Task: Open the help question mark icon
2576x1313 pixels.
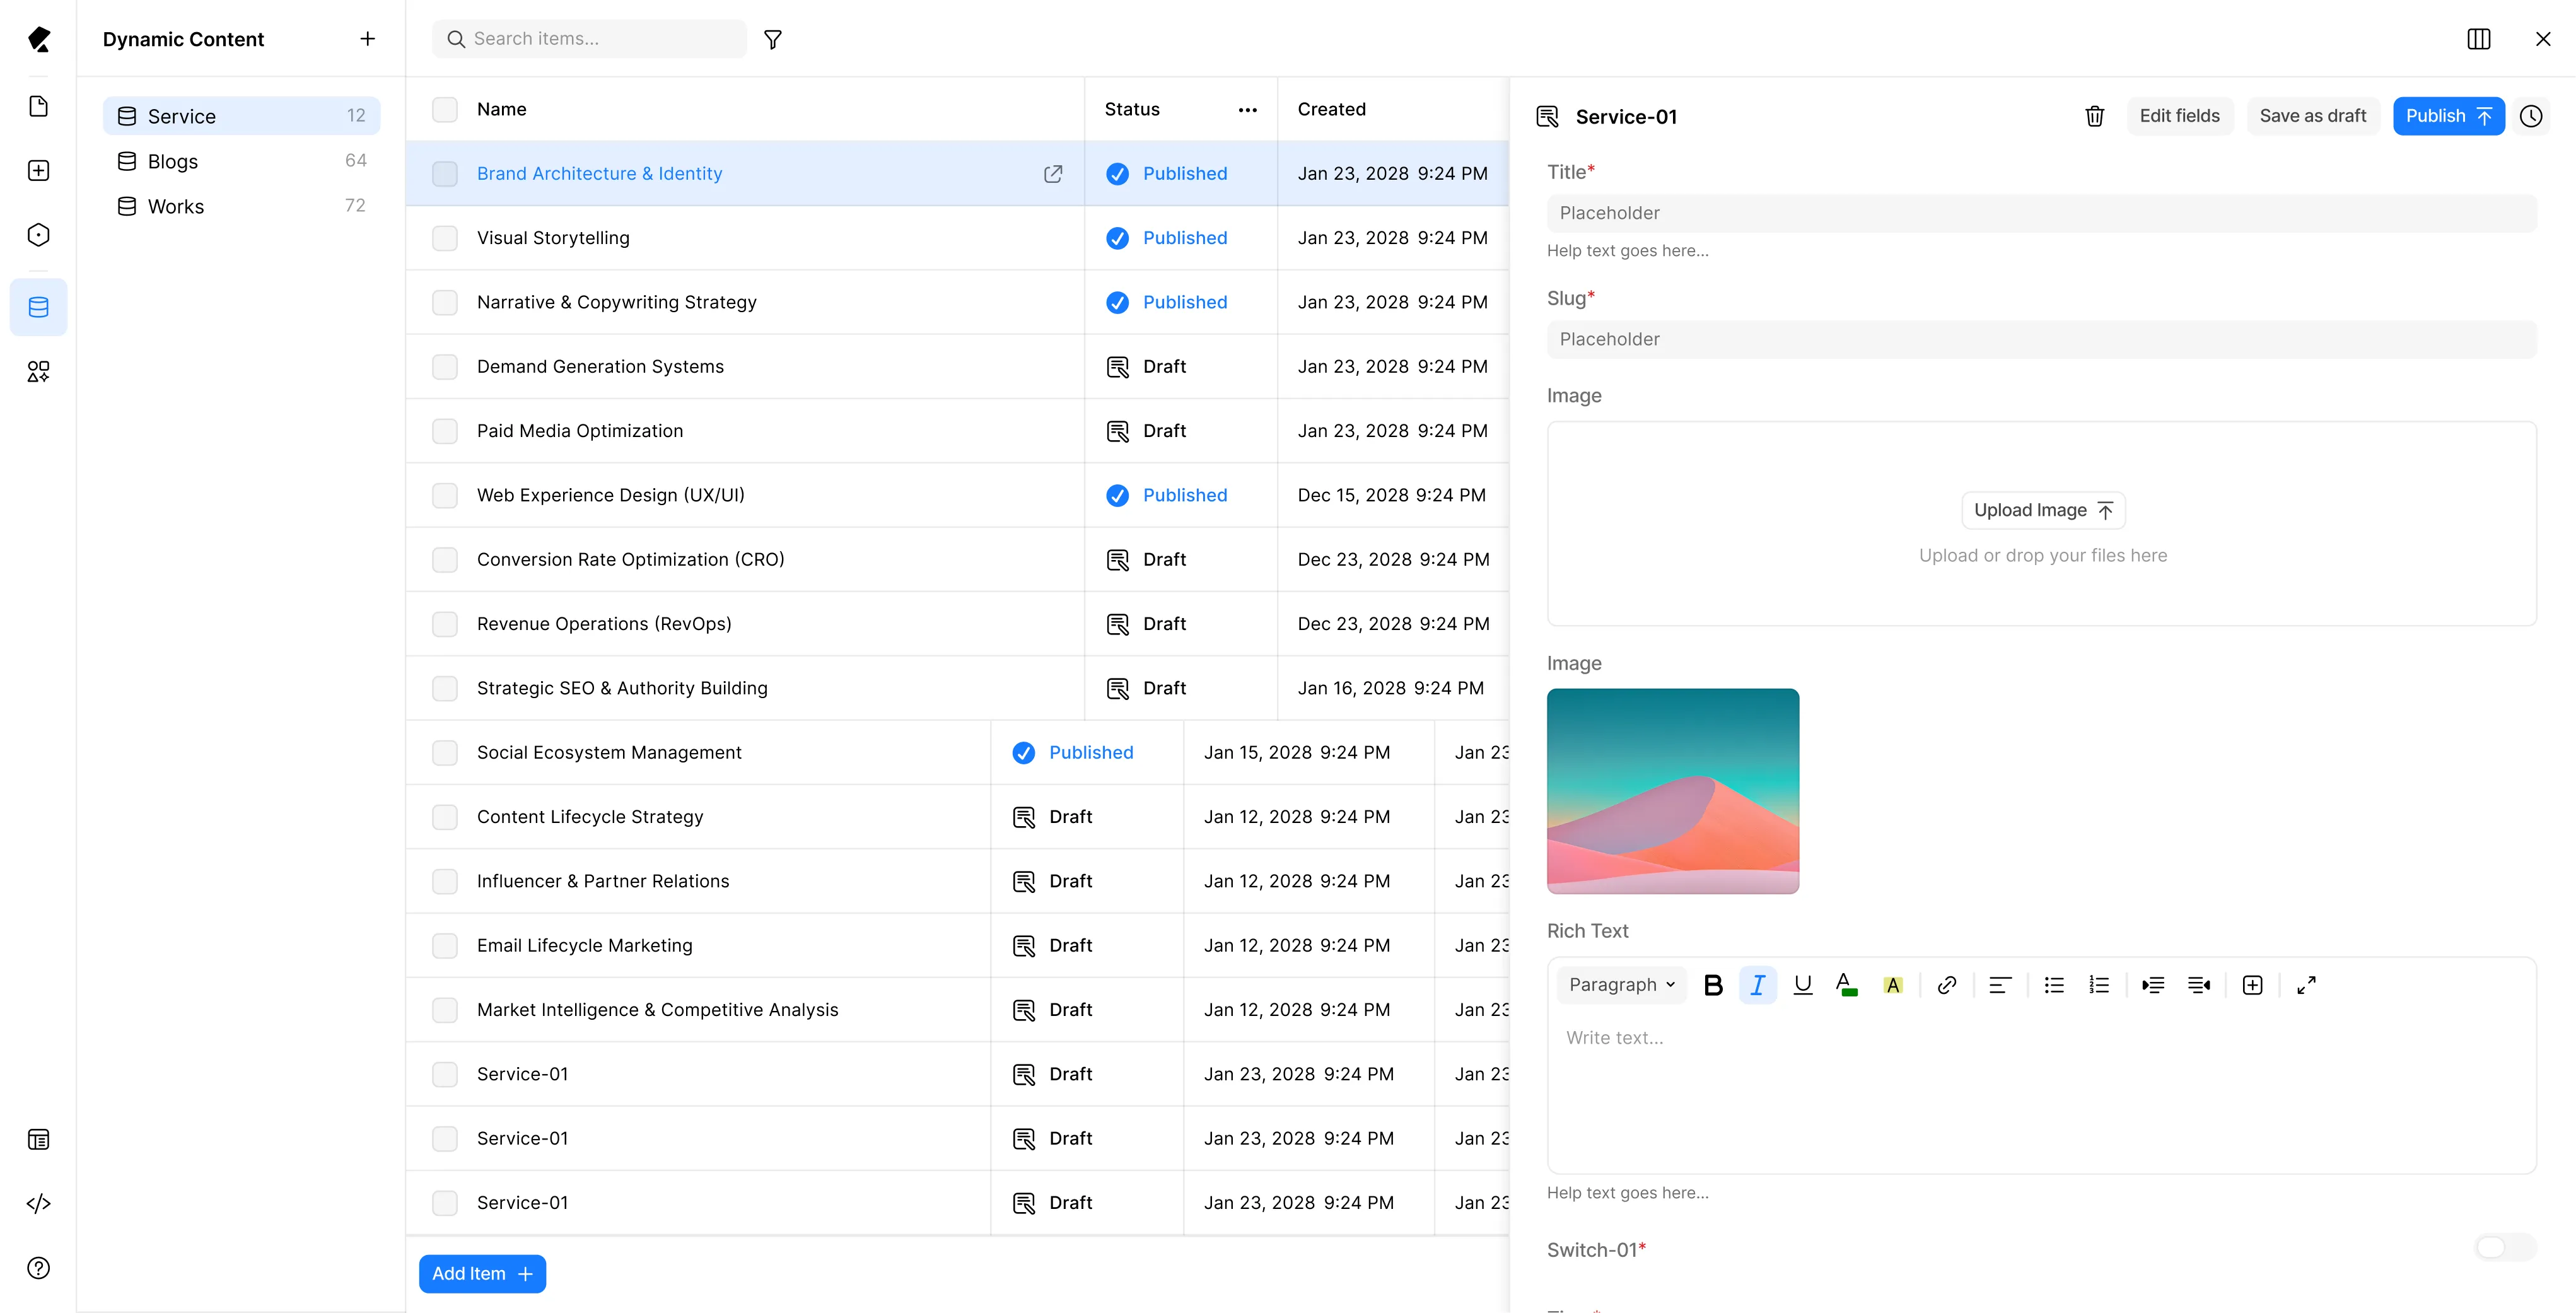Action: [38, 1268]
